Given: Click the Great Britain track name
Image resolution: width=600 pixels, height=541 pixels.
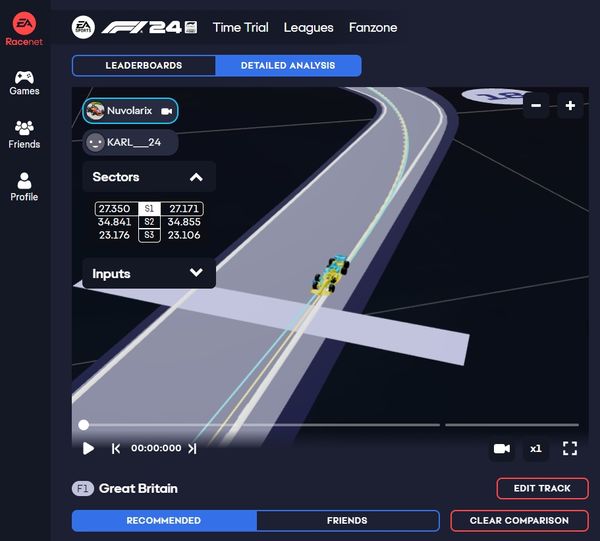Looking at the screenshot, I should pyautogui.click(x=138, y=489).
